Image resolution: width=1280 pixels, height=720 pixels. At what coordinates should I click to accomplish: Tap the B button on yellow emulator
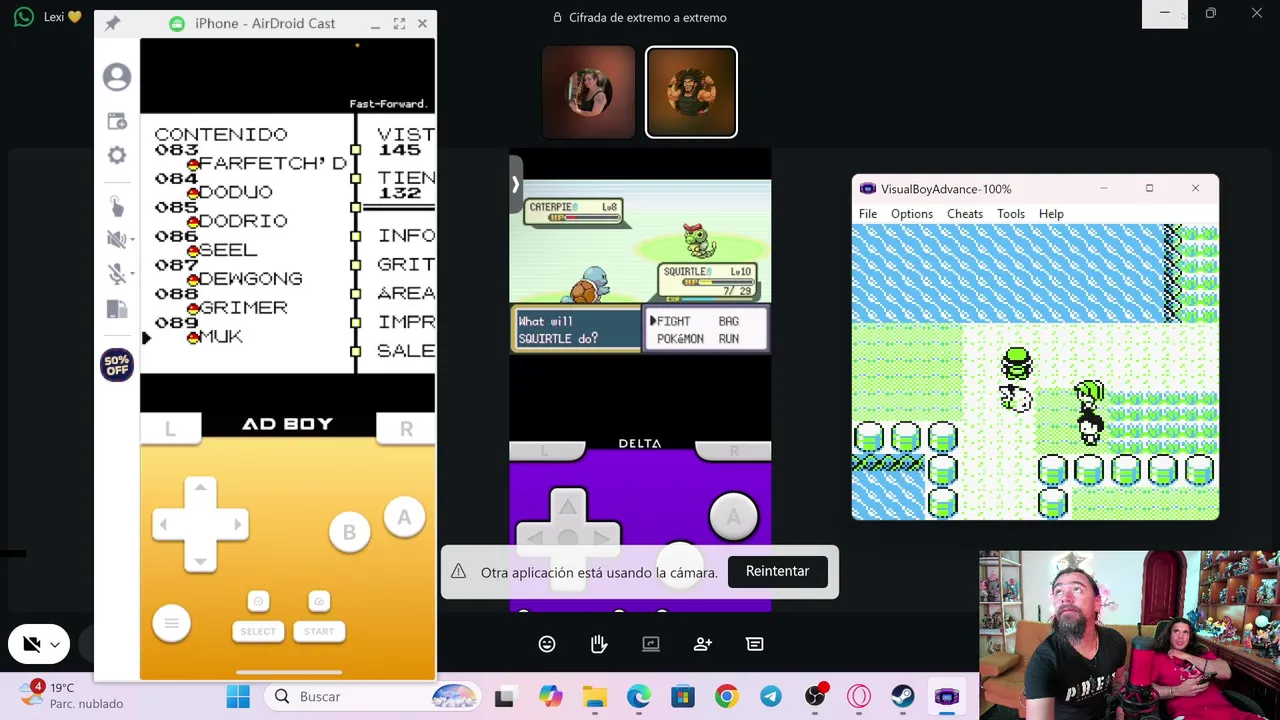(x=349, y=533)
